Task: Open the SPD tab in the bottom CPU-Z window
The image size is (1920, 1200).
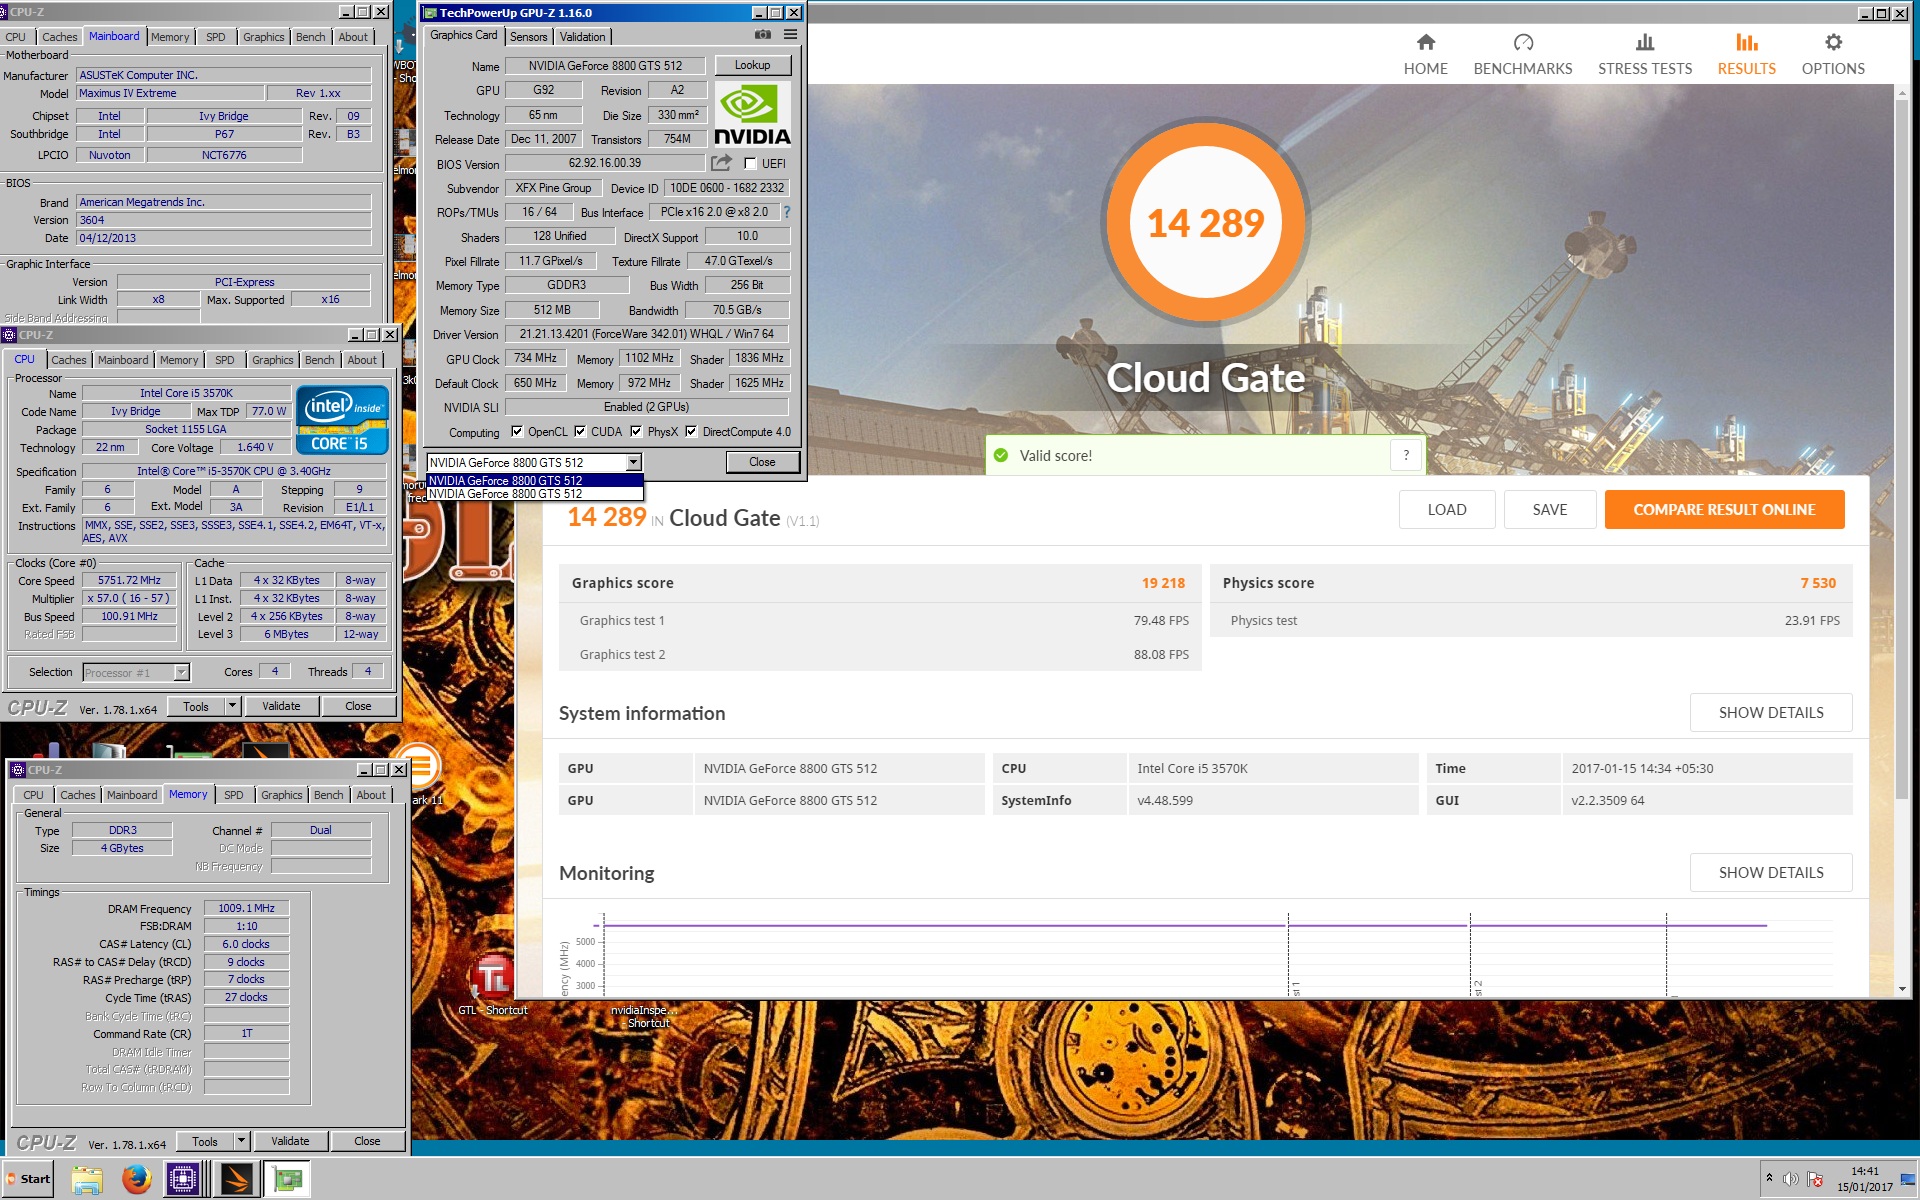Action: tap(233, 795)
